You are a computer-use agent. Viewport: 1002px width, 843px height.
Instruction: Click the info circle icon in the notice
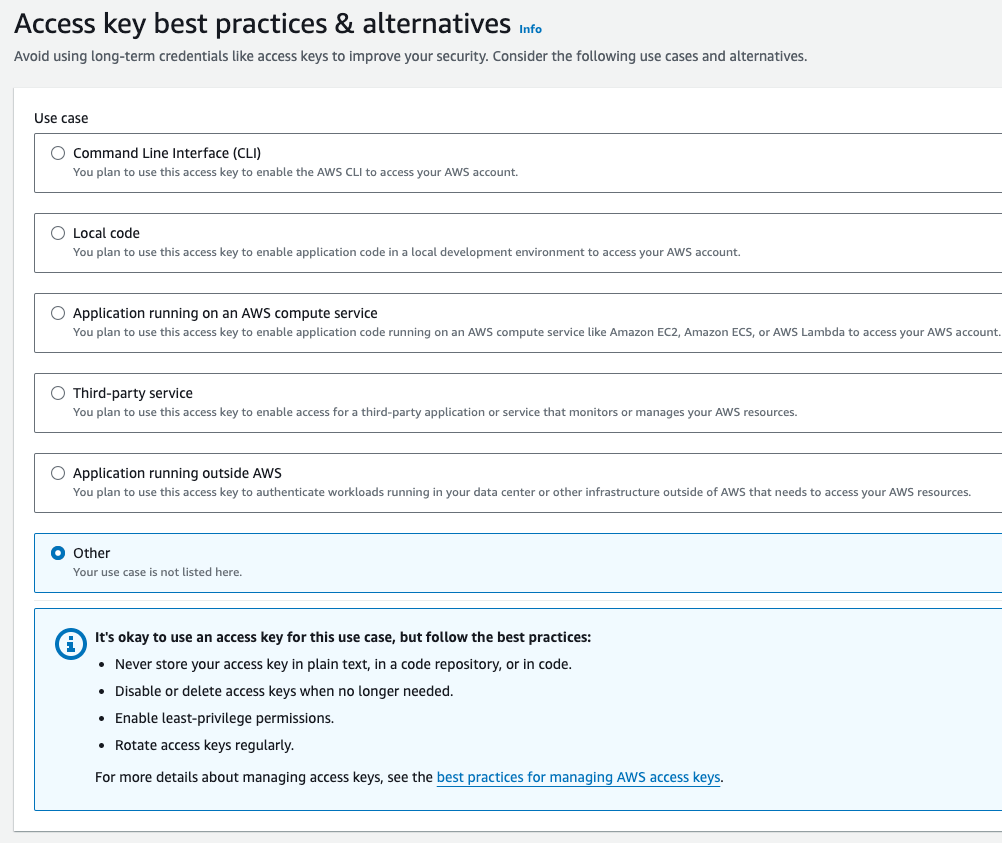(x=70, y=643)
